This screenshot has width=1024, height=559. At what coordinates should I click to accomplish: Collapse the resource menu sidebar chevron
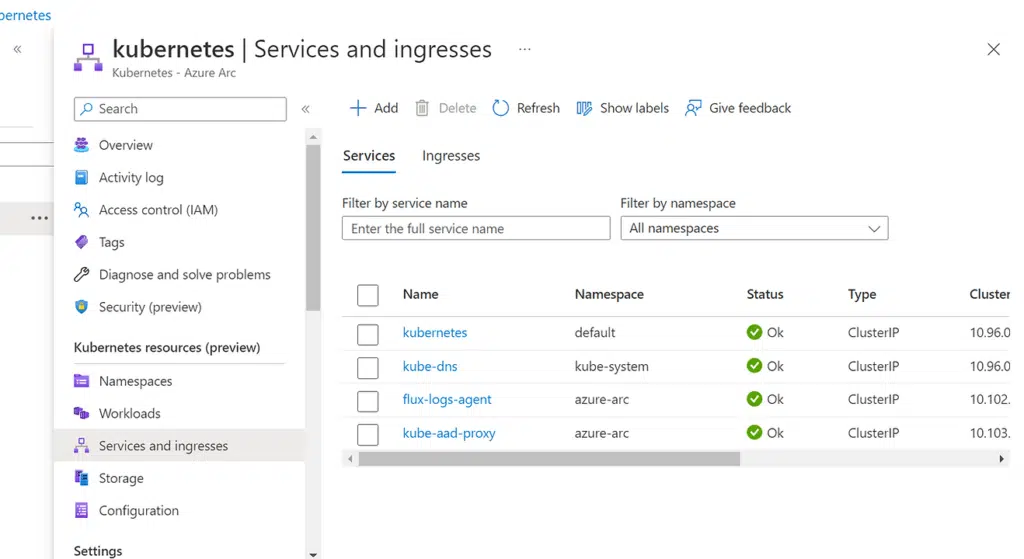click(x=305, y=109)
